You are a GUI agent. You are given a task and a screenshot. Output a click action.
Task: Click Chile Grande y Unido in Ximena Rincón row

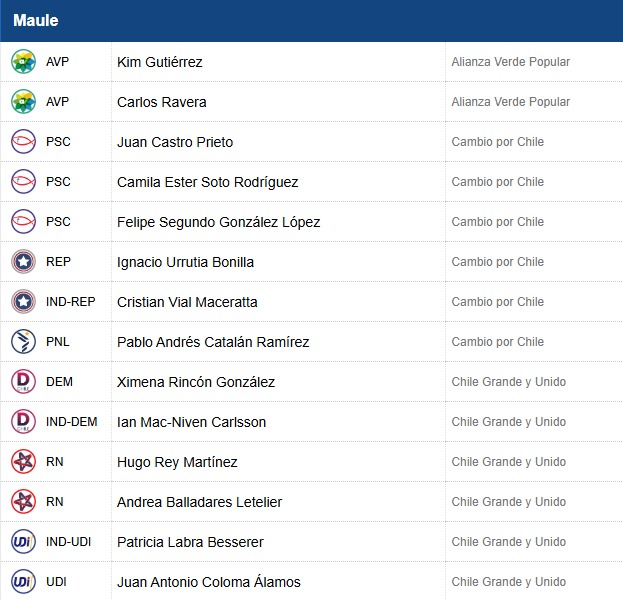[508, 382]
